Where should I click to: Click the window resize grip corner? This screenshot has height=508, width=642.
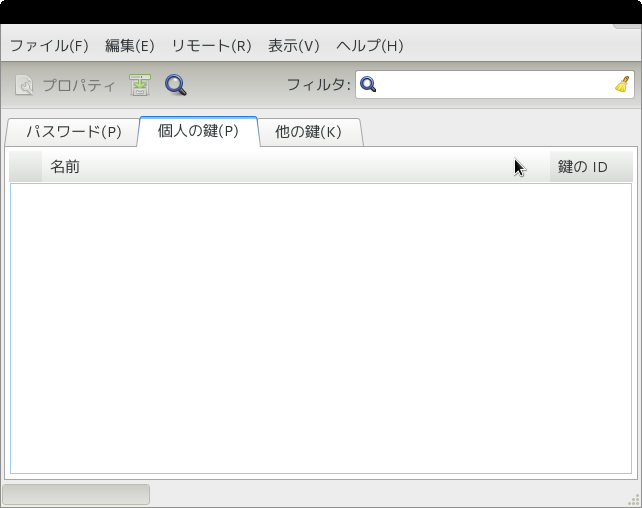[x=634, y=500]
